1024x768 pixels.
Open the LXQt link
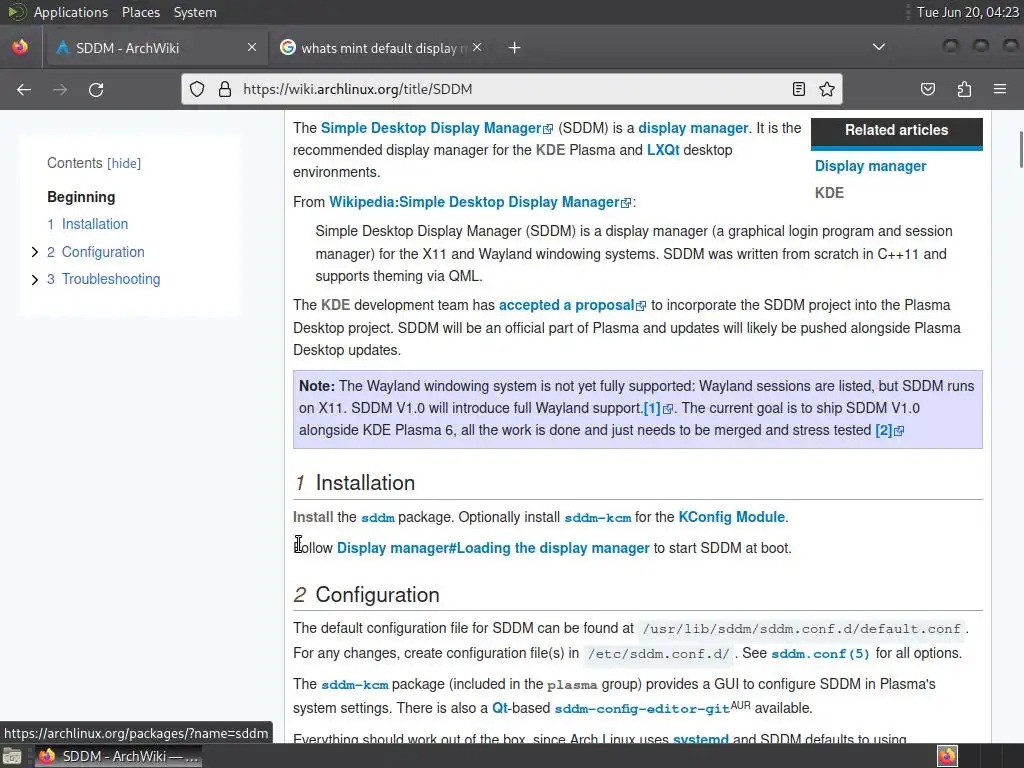pyautogui.click(x=663, y=150)
